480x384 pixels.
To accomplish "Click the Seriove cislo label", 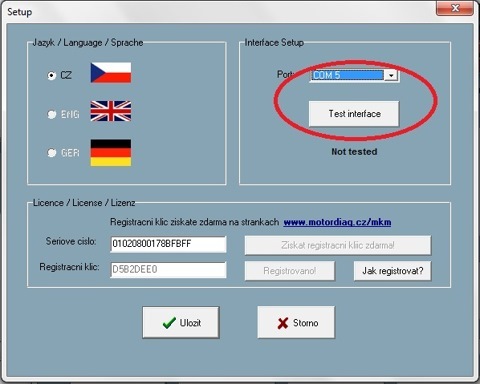I will pyautogui.click(x=71, y=241).
